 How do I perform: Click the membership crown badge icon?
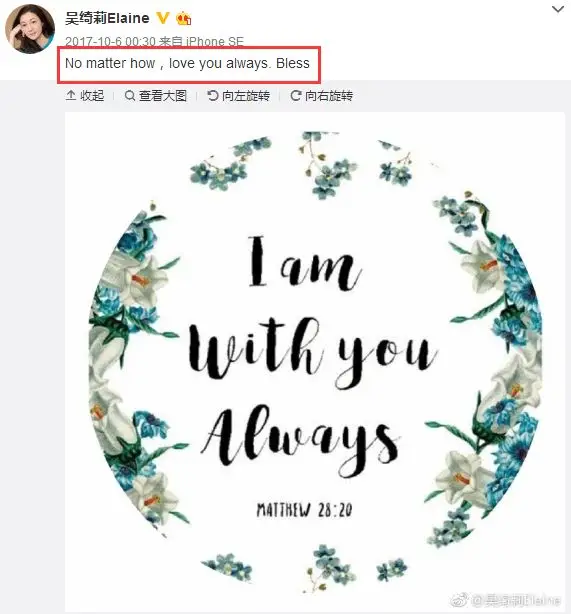click(x=183, y=18)
